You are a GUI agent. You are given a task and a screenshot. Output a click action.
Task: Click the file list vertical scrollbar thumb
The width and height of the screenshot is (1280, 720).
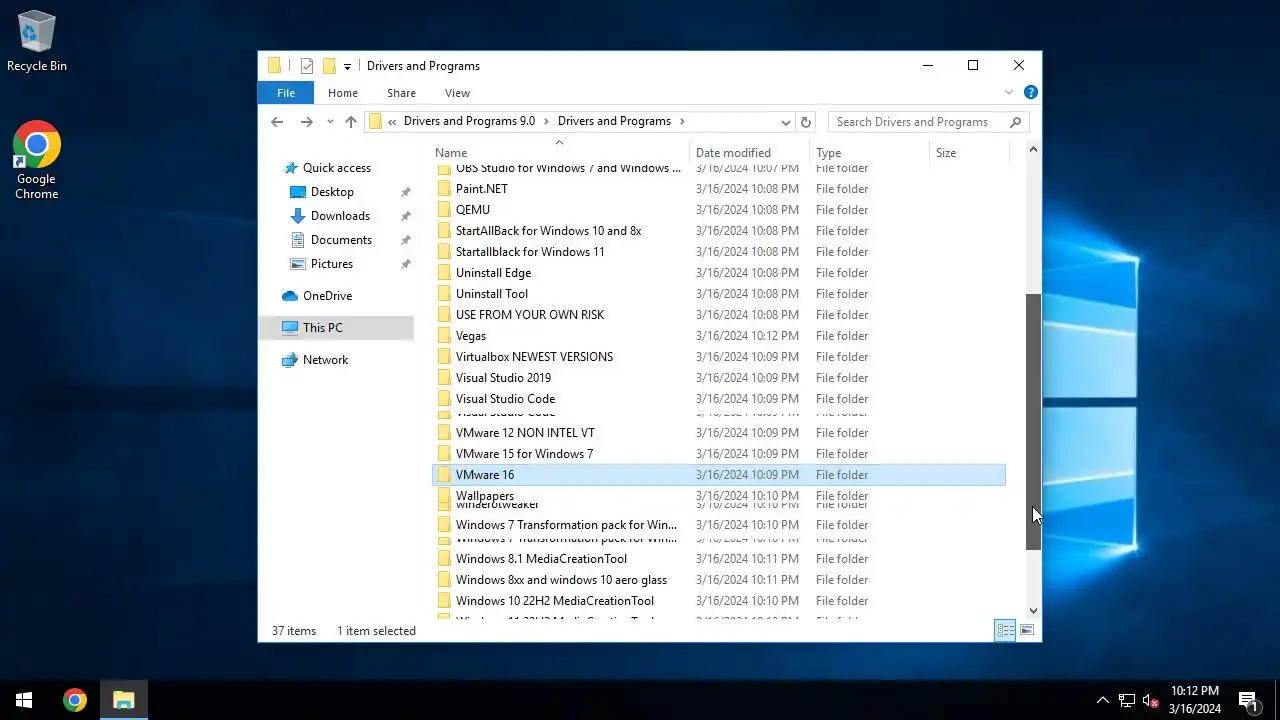[1033, 422]
